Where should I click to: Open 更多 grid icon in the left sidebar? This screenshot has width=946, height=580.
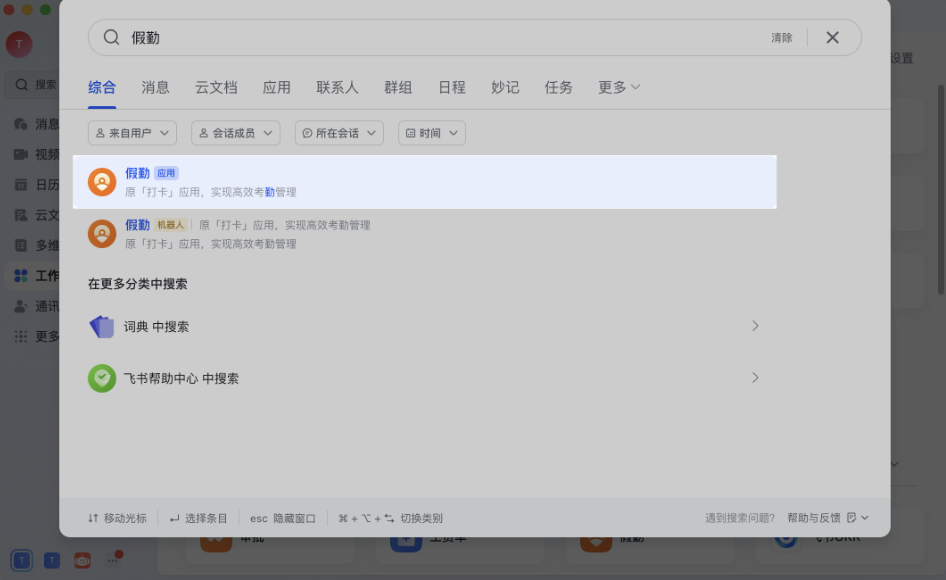21,336
